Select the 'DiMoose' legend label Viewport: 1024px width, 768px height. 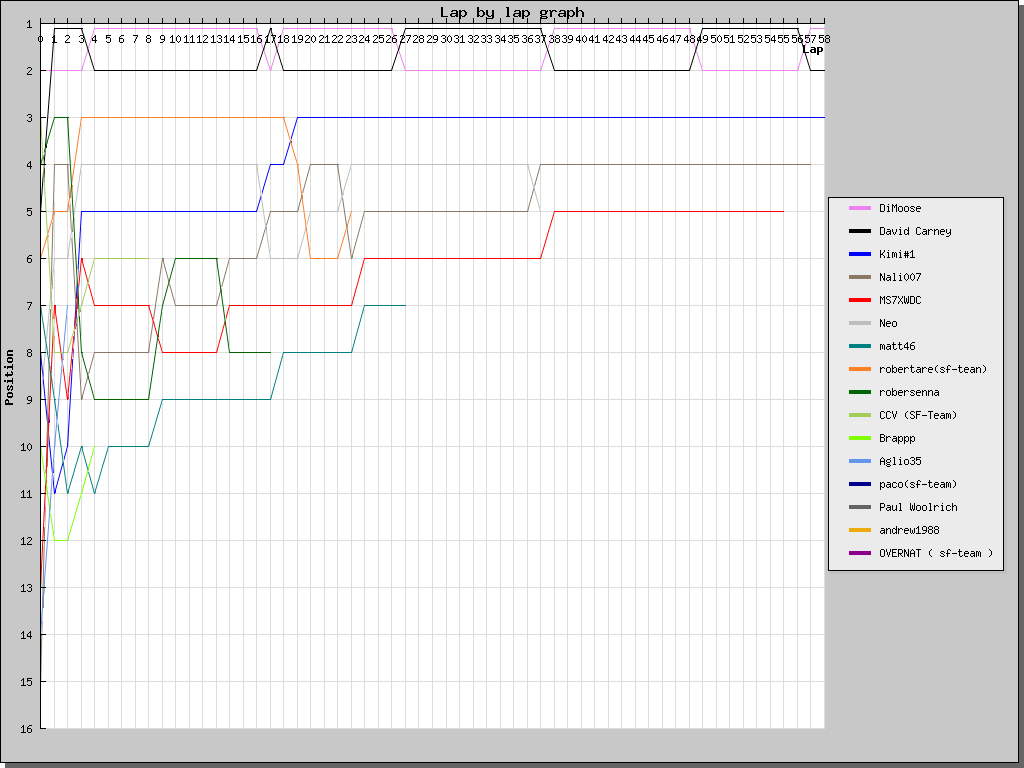coord(900,208)
